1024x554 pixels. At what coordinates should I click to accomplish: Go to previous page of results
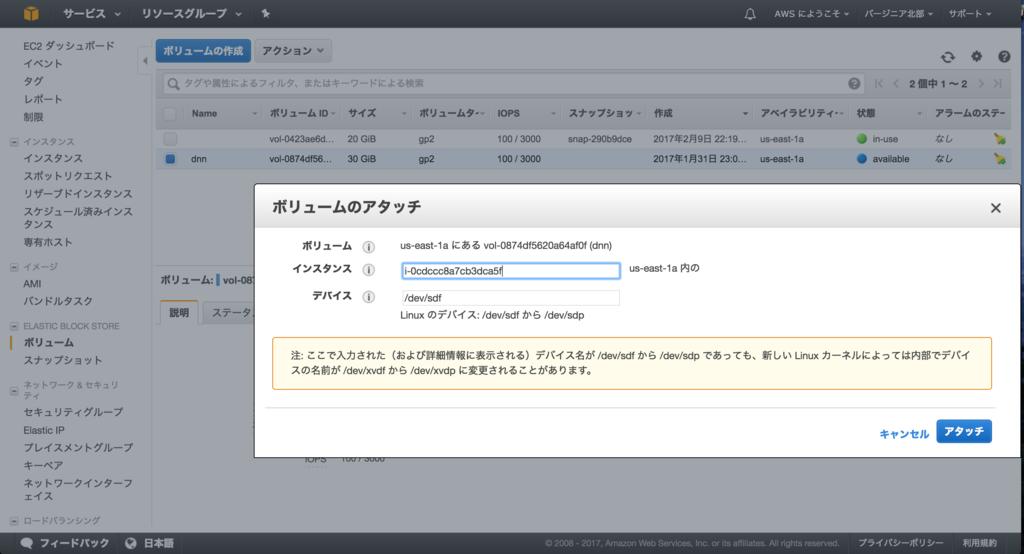point(896,84)
